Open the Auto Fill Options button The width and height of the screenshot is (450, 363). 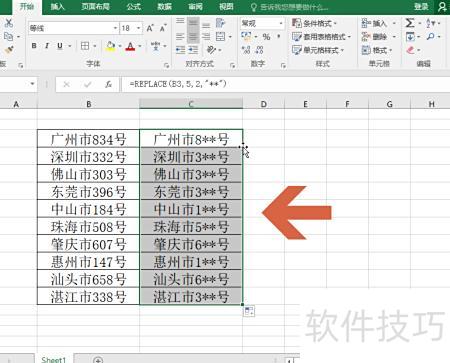pos(249,311)
